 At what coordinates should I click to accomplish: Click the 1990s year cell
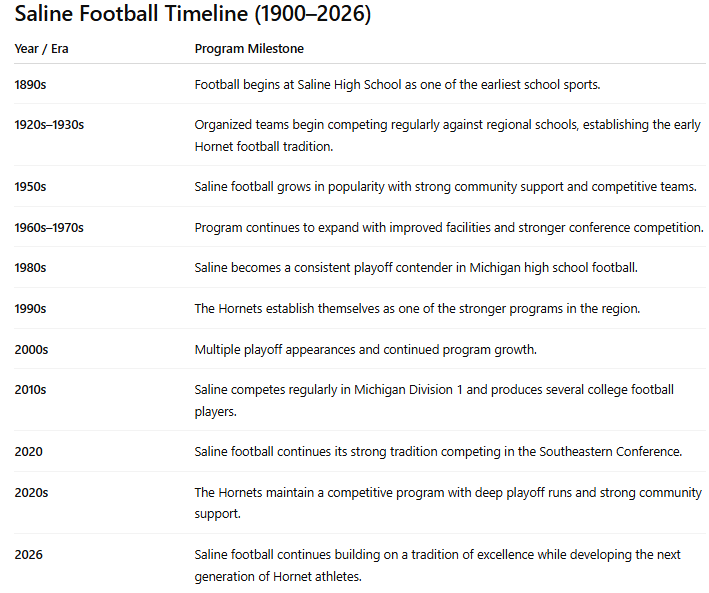pyautogui.click(x=30, y=309)
